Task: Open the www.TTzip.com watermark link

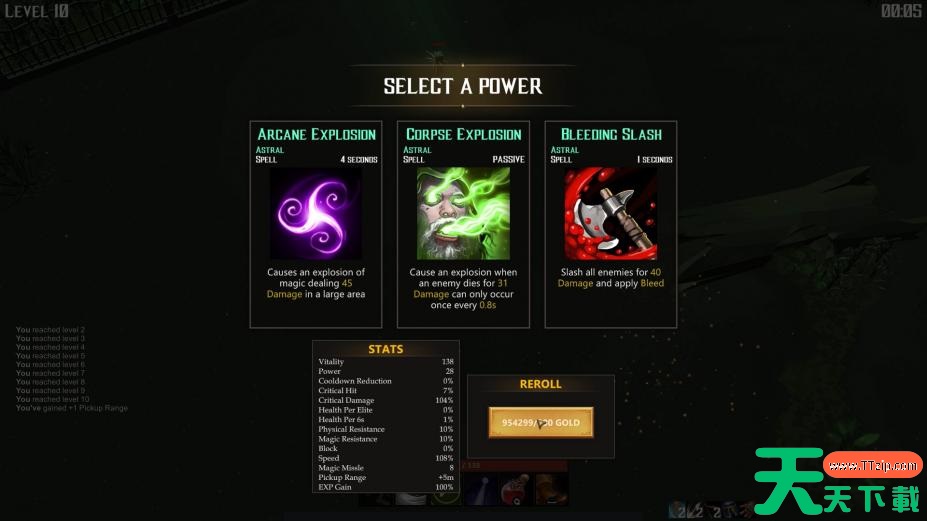Action: 873,465
